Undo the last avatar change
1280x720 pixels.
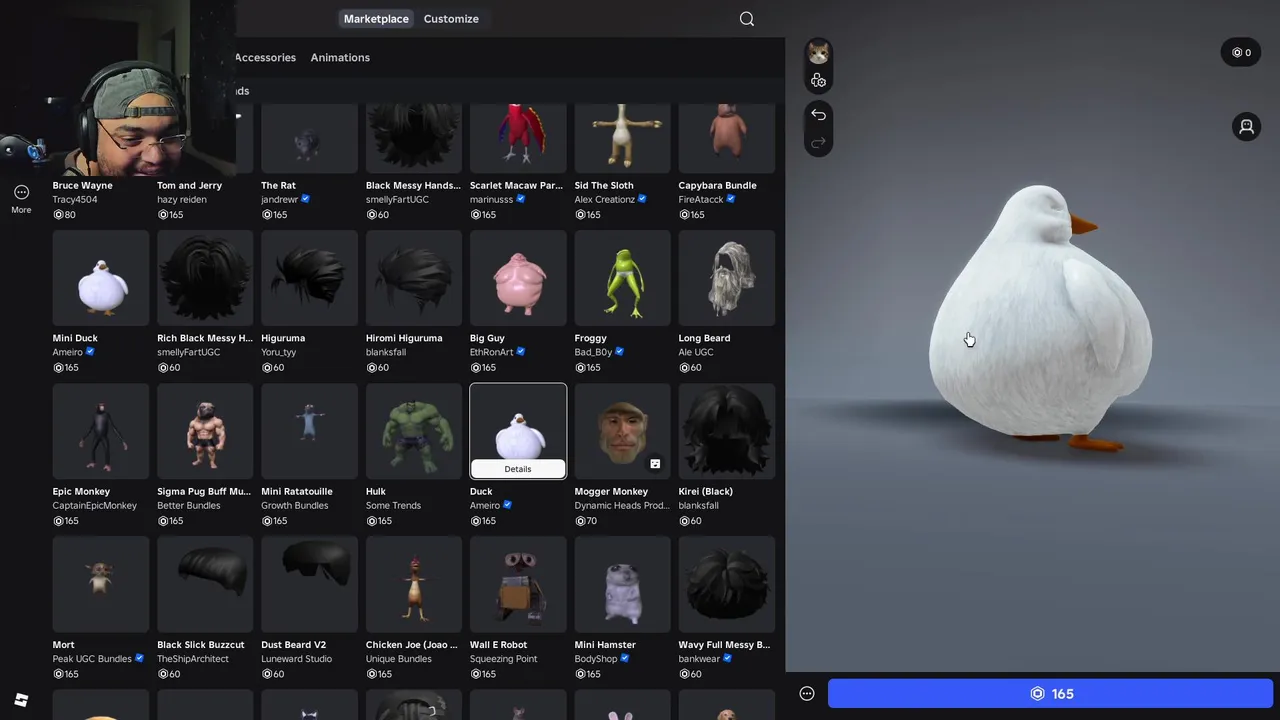(818, 114)
